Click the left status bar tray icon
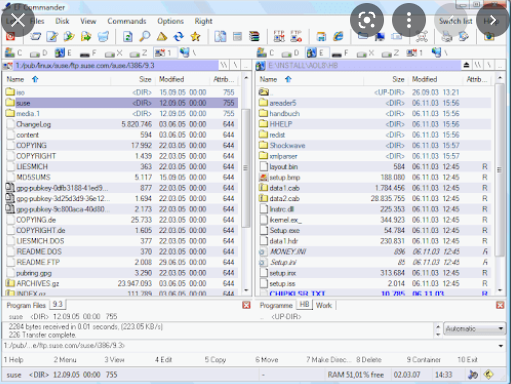The image size is (511, 384). (473, 375)
